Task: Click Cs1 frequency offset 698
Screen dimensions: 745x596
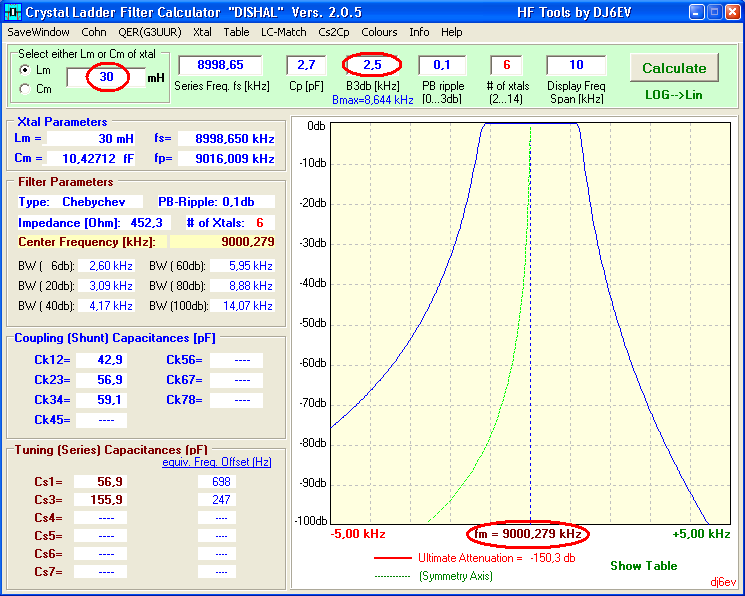Action: point(217,481)
